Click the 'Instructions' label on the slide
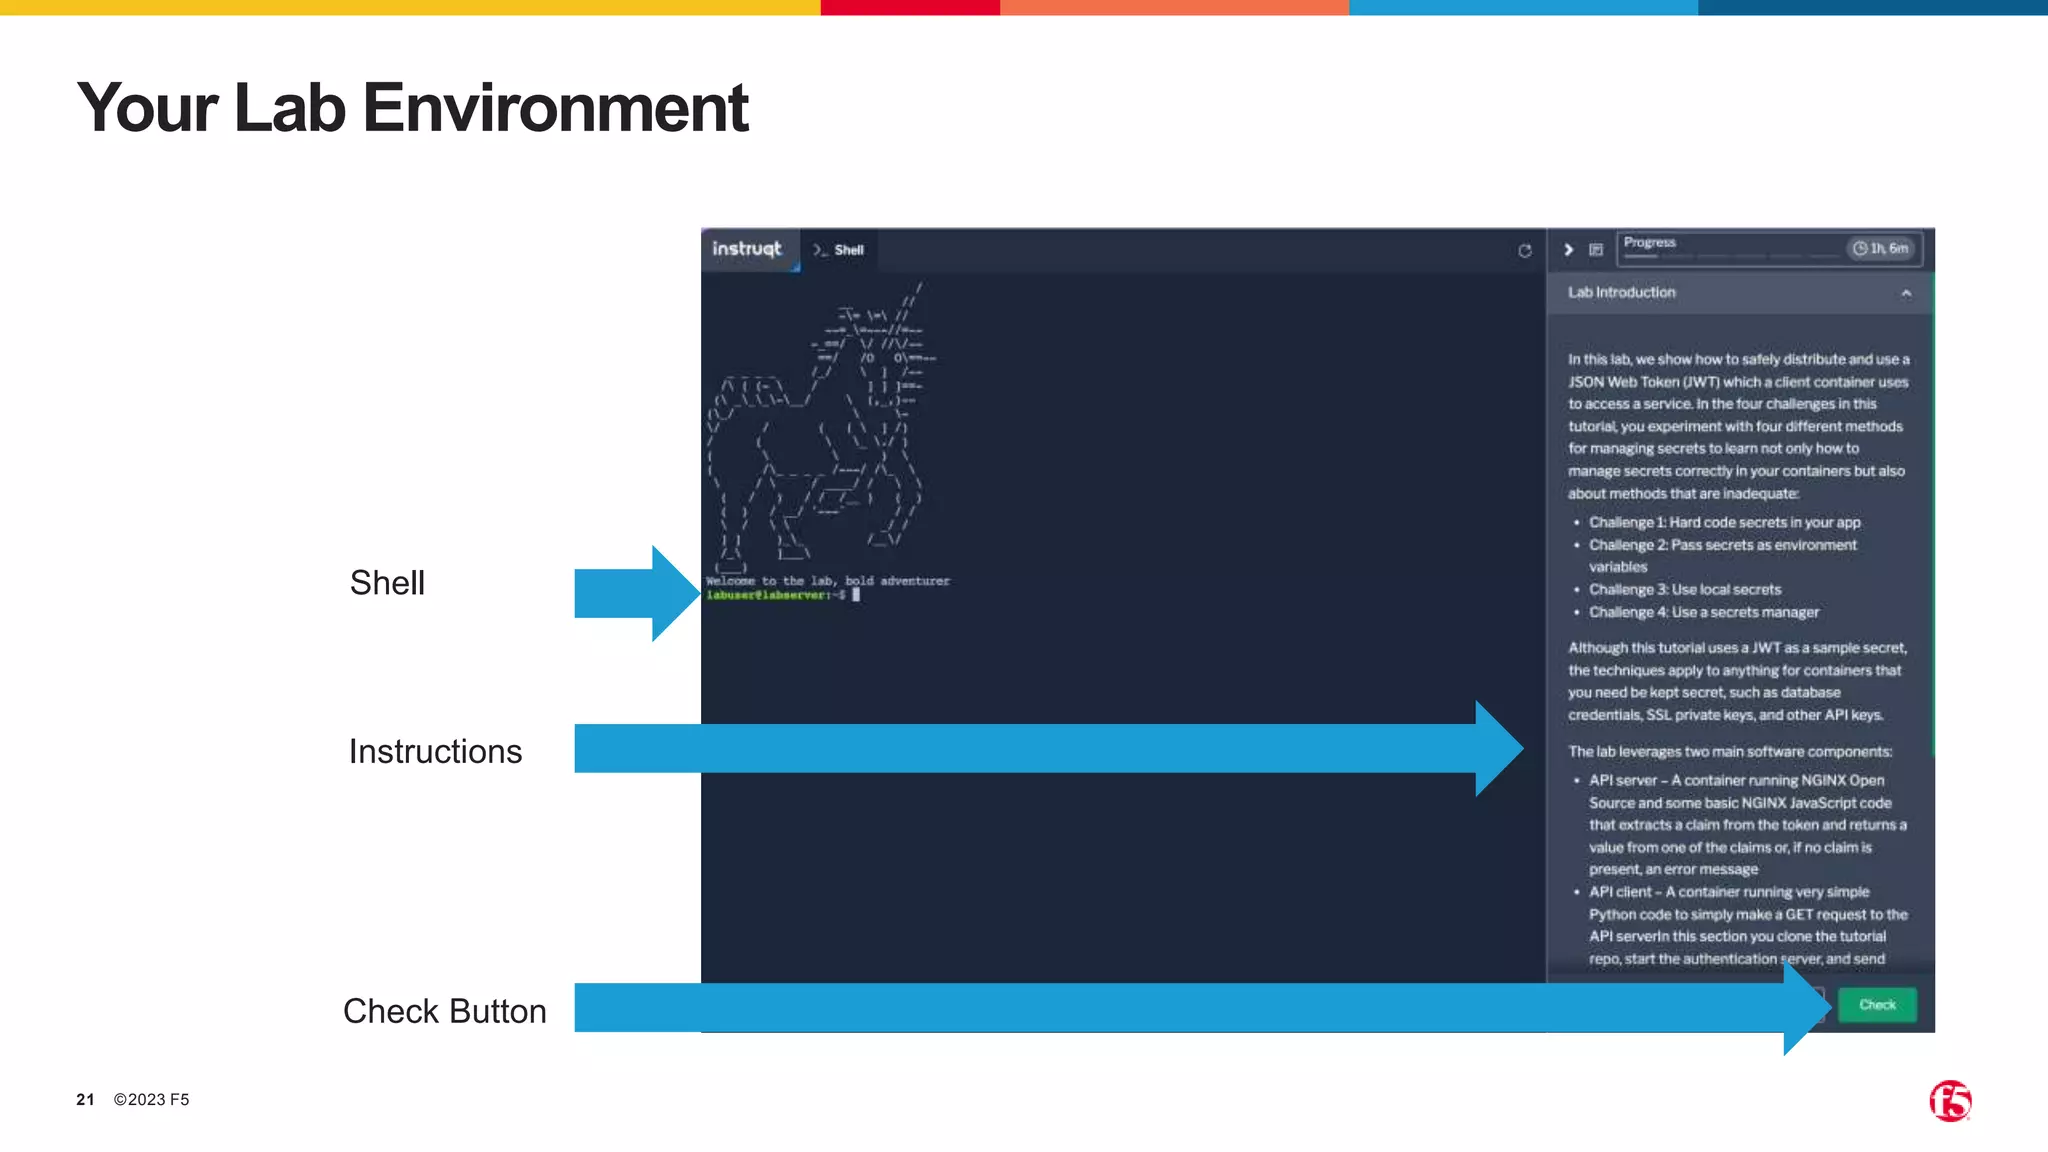 pyautogui.click(x=435, y=751)
